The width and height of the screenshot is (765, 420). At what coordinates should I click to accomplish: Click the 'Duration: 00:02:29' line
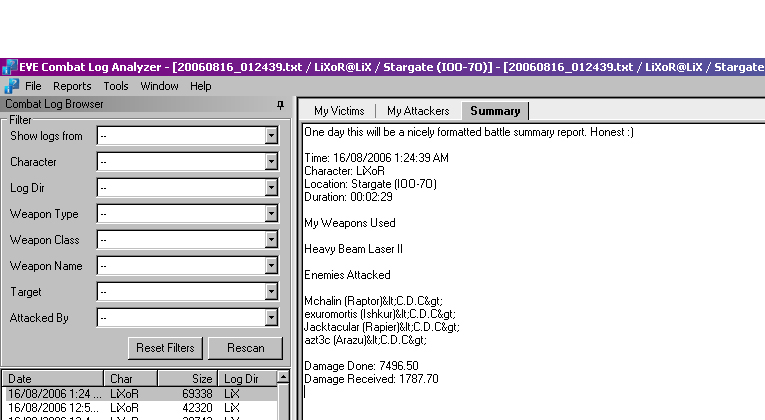[348, 197]
